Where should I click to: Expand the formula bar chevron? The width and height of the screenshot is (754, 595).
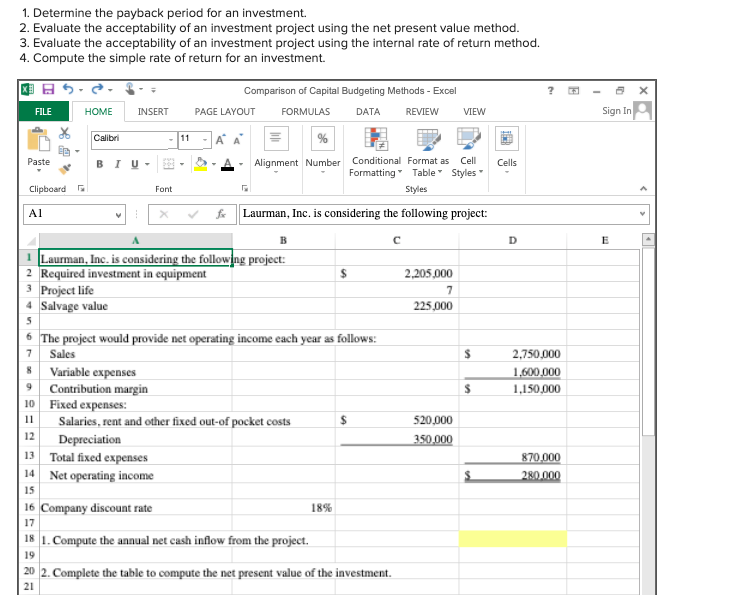[x=642, y=214]
